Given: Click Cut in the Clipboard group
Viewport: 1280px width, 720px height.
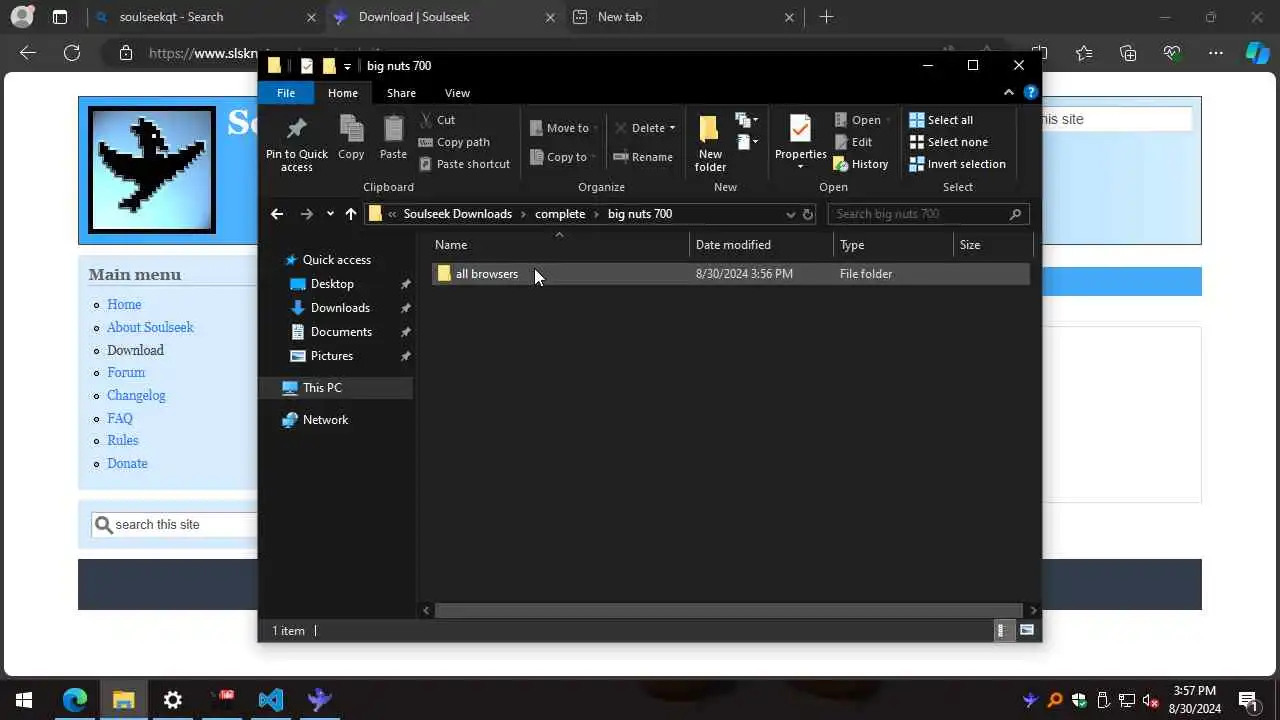Looking at the screenshot, I should point(437,120).
